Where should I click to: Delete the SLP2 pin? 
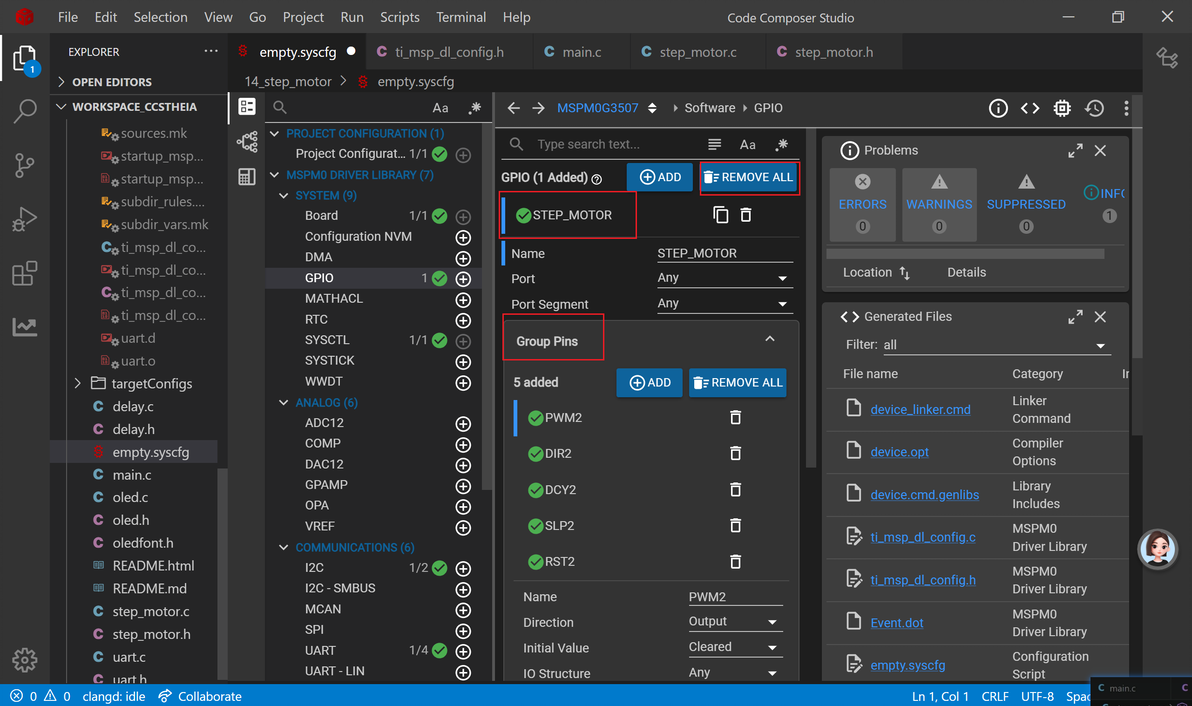pos(735,525)
